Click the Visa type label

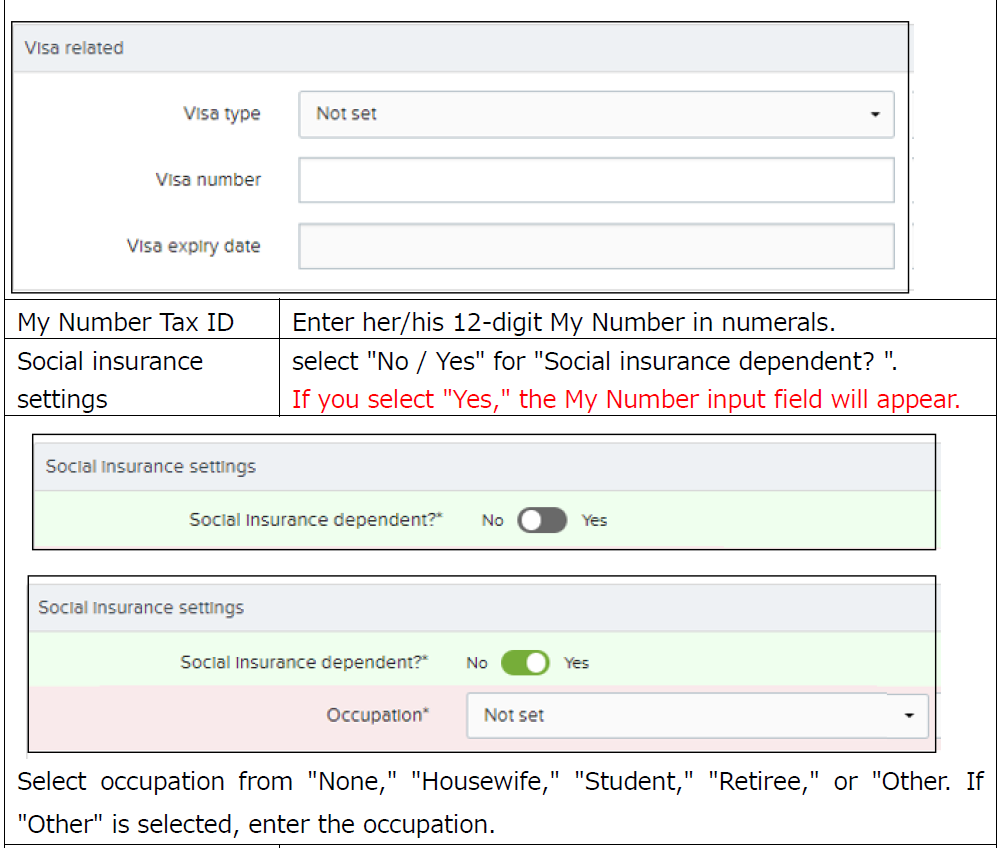222,114
